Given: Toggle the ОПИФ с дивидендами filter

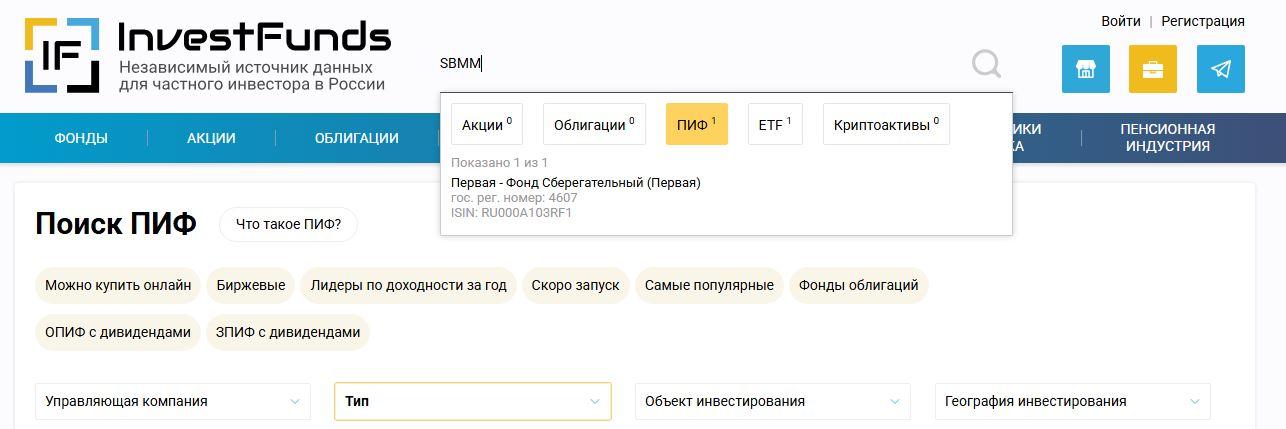Looking at the screenshot, I should click(x=117, y=332).
